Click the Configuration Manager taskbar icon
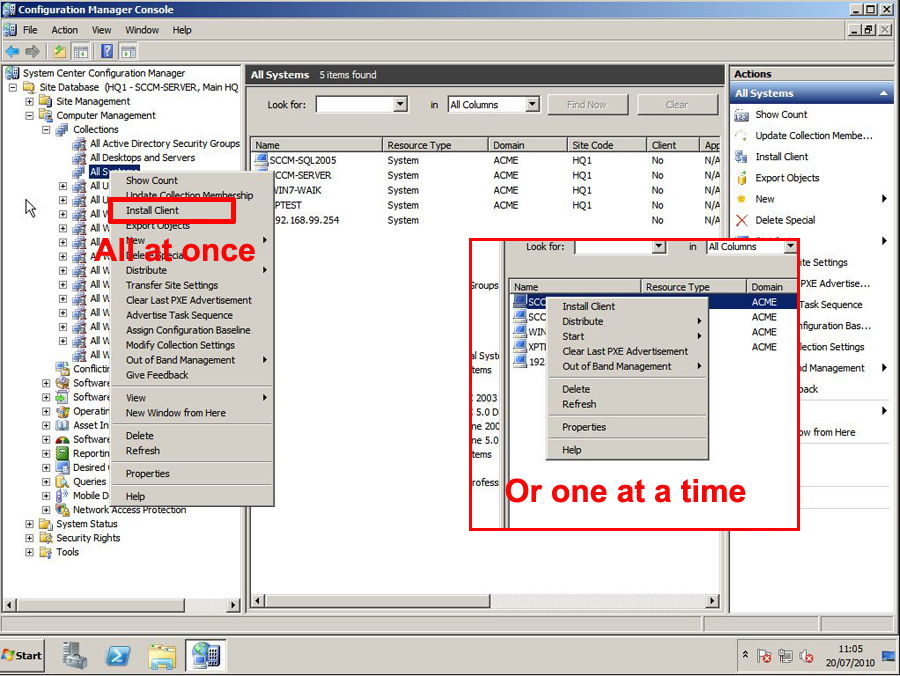 pos(206,655)
